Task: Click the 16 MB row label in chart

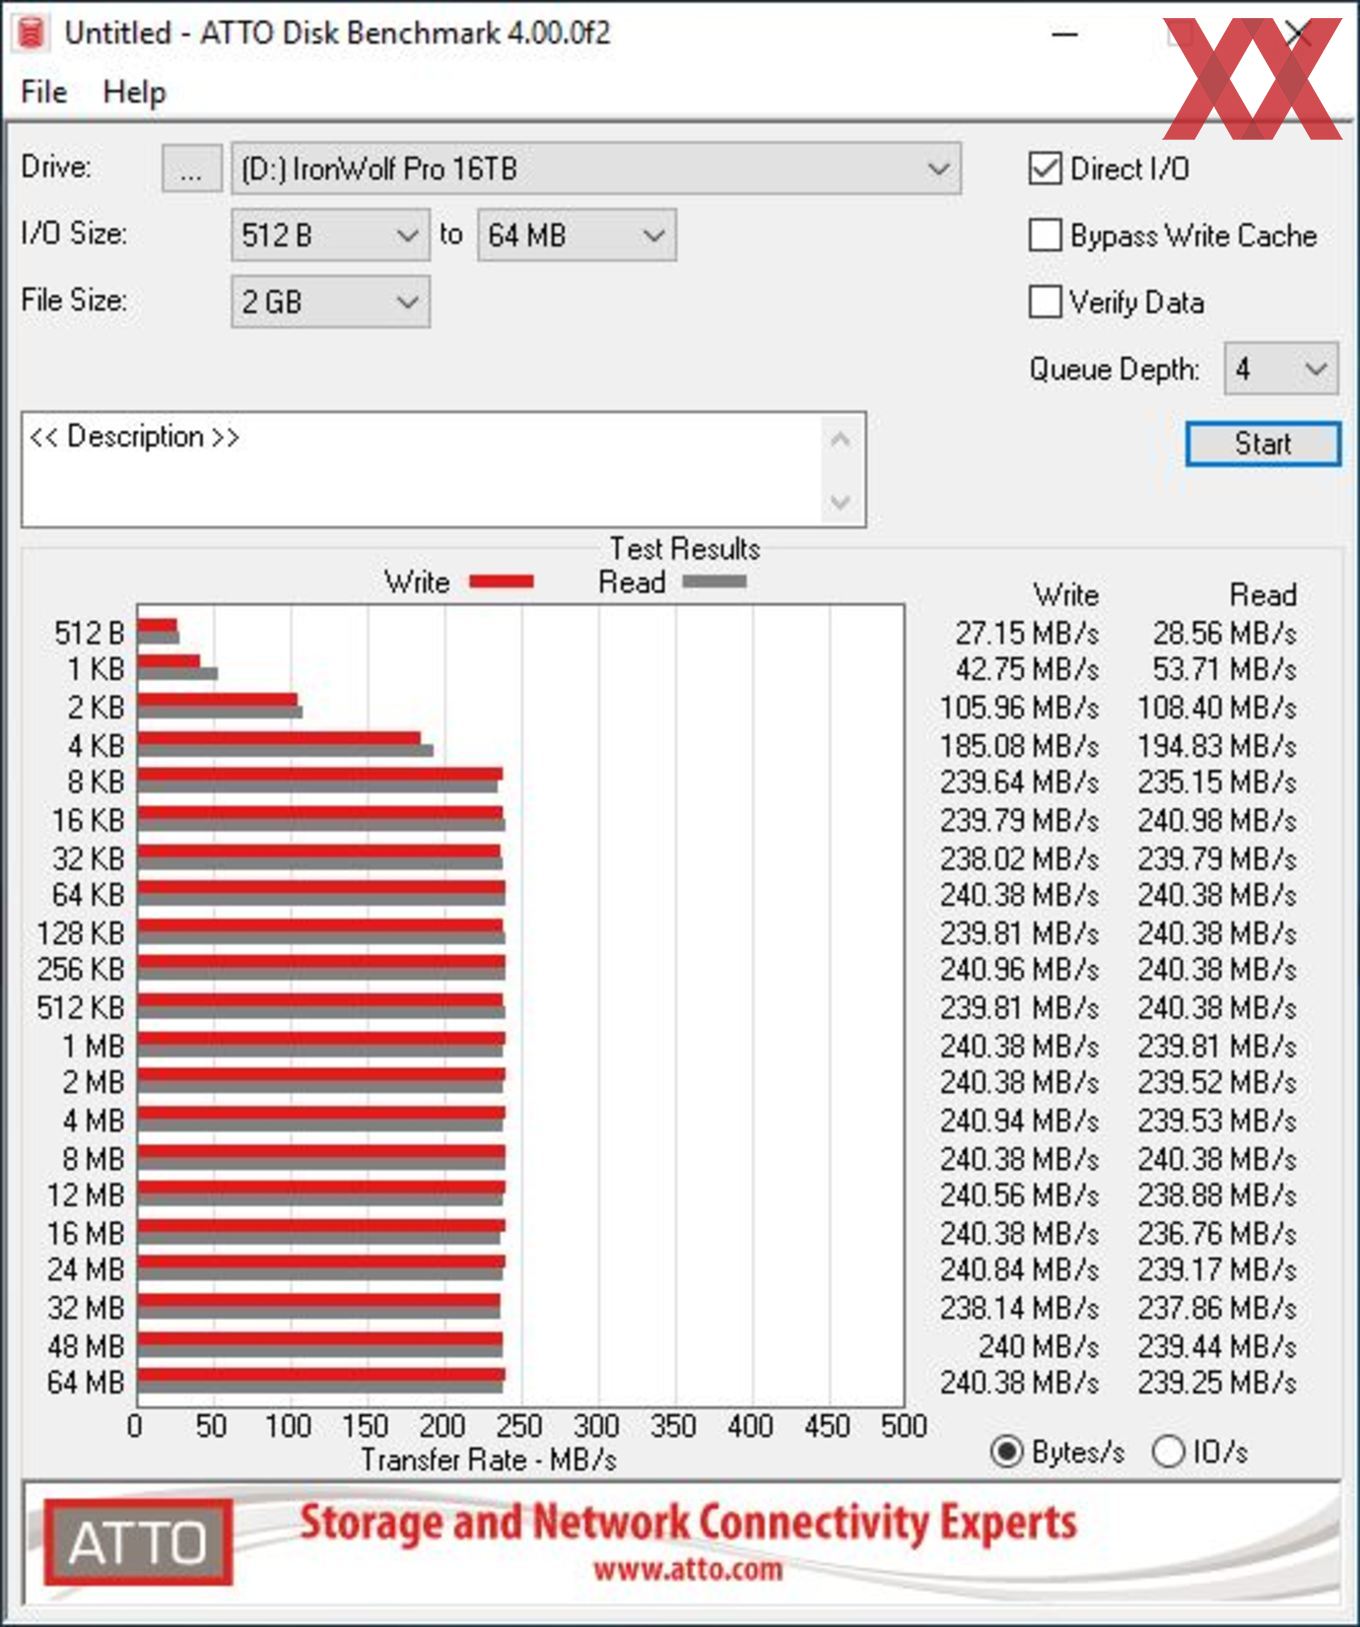Action: pos(86,1233)
